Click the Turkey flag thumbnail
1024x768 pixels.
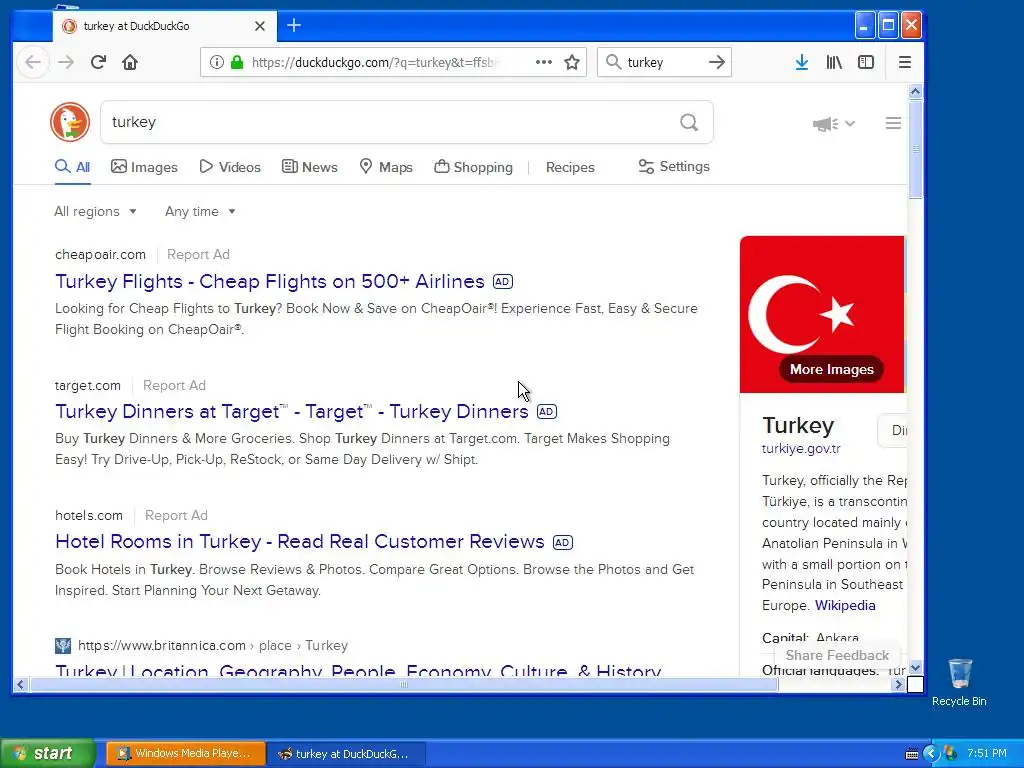coord(822,314)
